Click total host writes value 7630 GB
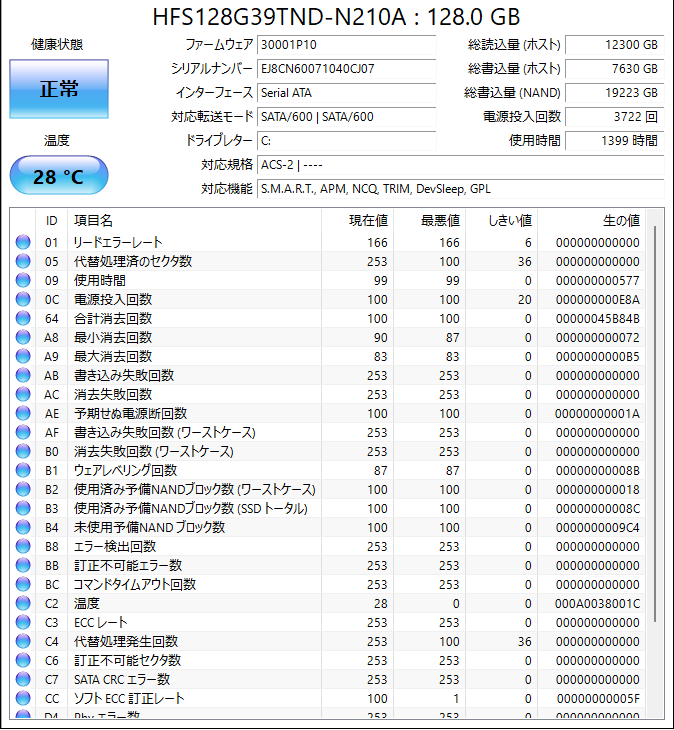 [x=614, y=69]
